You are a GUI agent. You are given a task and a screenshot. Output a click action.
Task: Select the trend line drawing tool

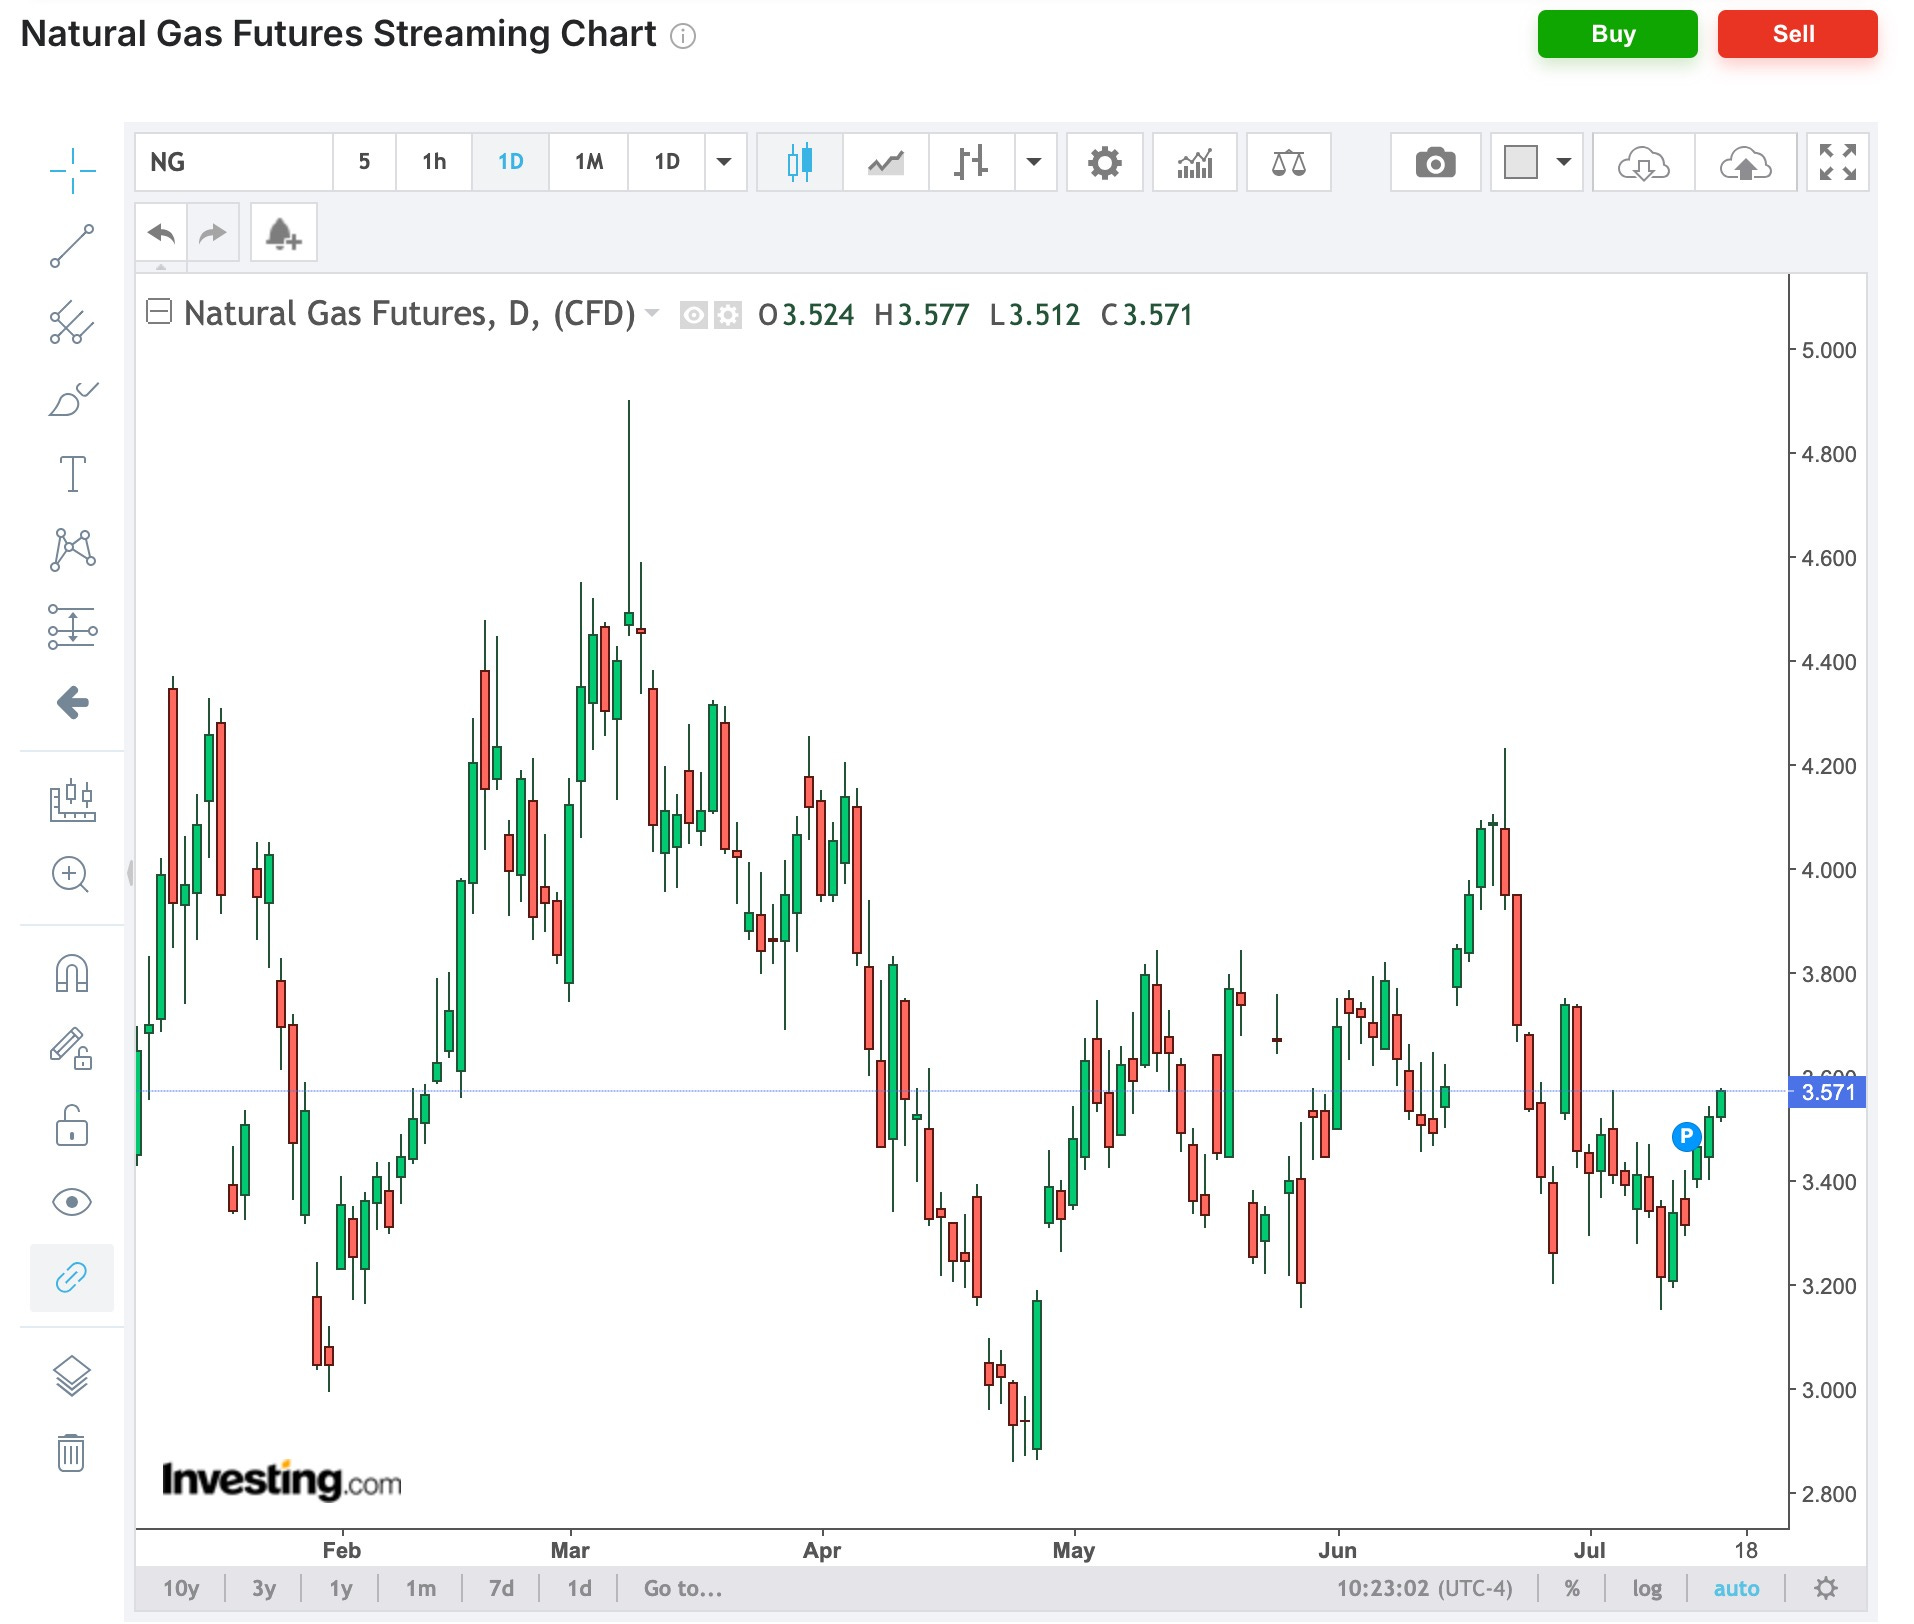[x=72, y=246]
